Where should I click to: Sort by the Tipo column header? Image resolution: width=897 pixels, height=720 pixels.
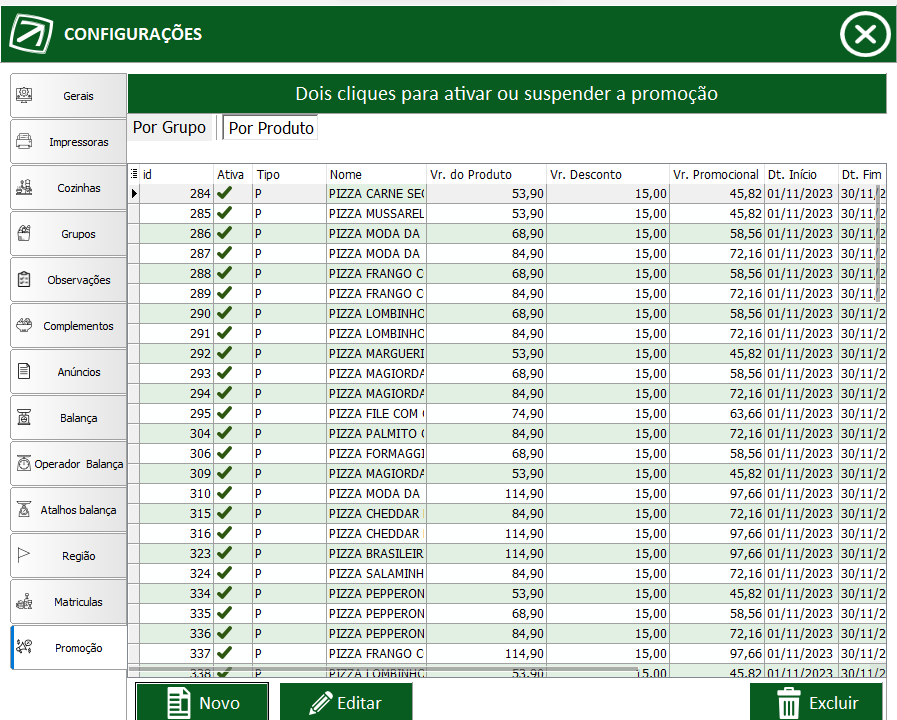click(x=289, y=174)
